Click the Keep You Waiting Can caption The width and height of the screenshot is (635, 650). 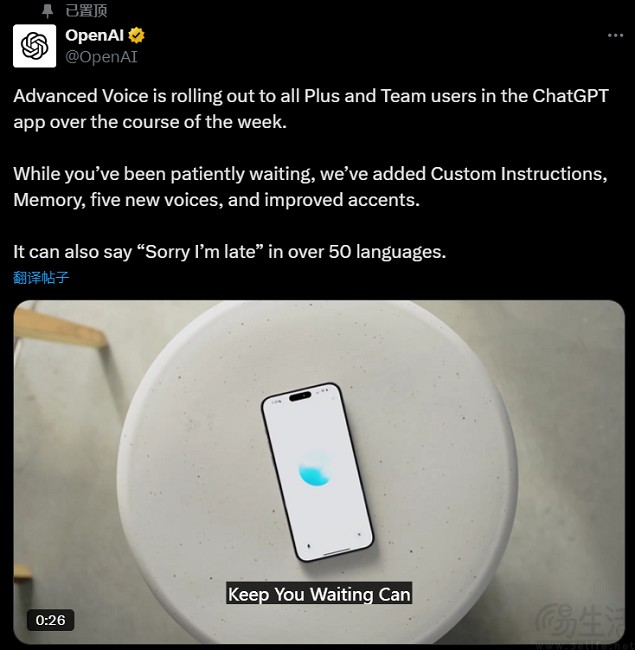coord(319,594)
